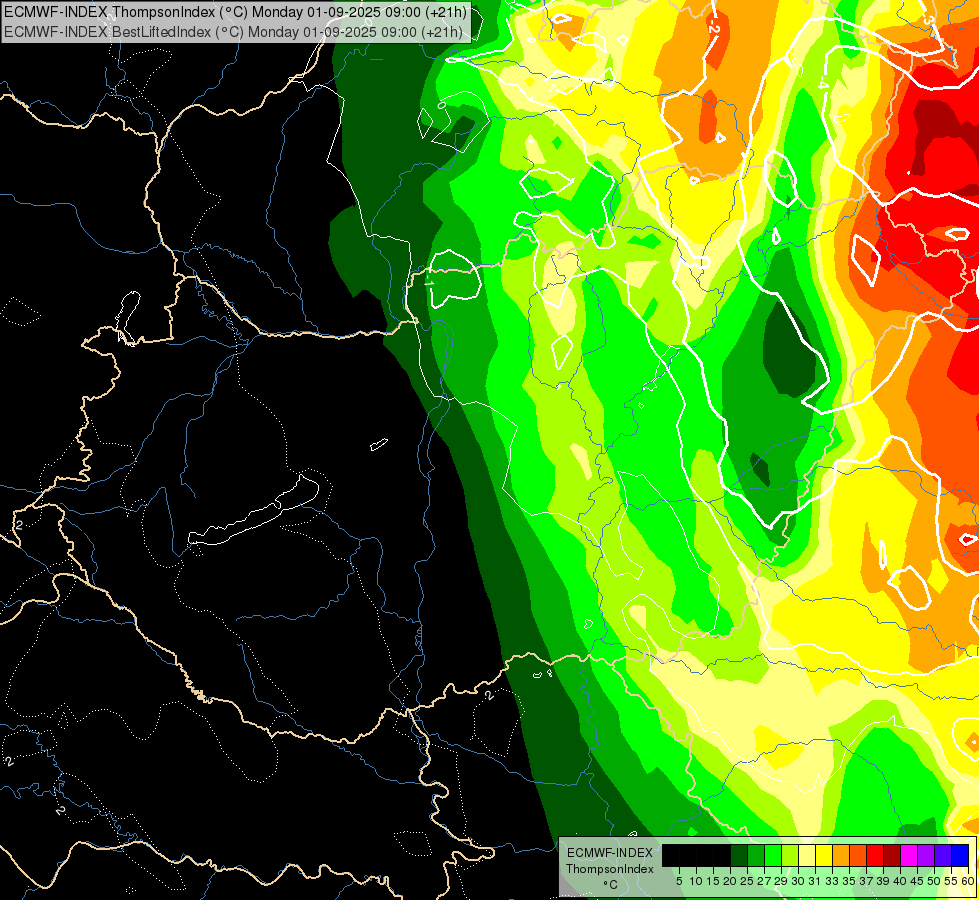Click the legend label 'ThompsonIndex'
The width and height of the screenshot is (979, 900).
[x=610, y=869]
